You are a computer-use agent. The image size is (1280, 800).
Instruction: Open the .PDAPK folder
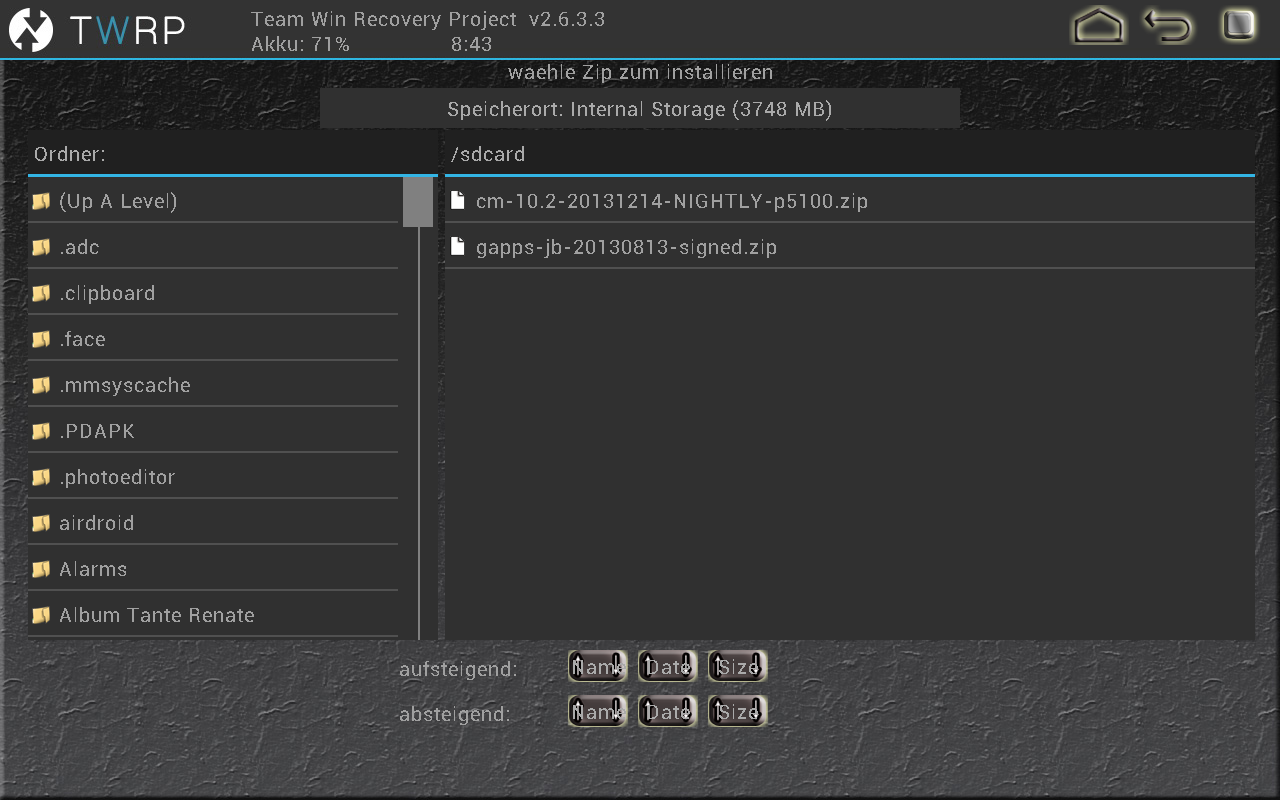click(97, 431)
